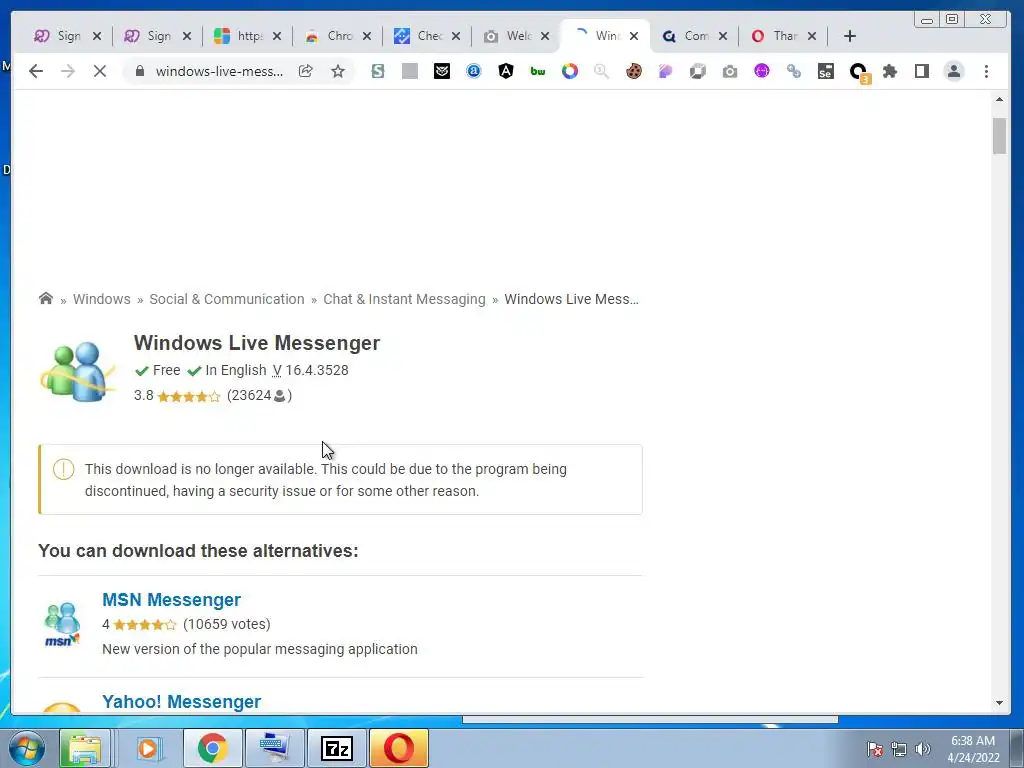The height and width of the screenshot is (768, 1024).
Task: Open Windows Media Player from taskbar
Action: (148, 748)
